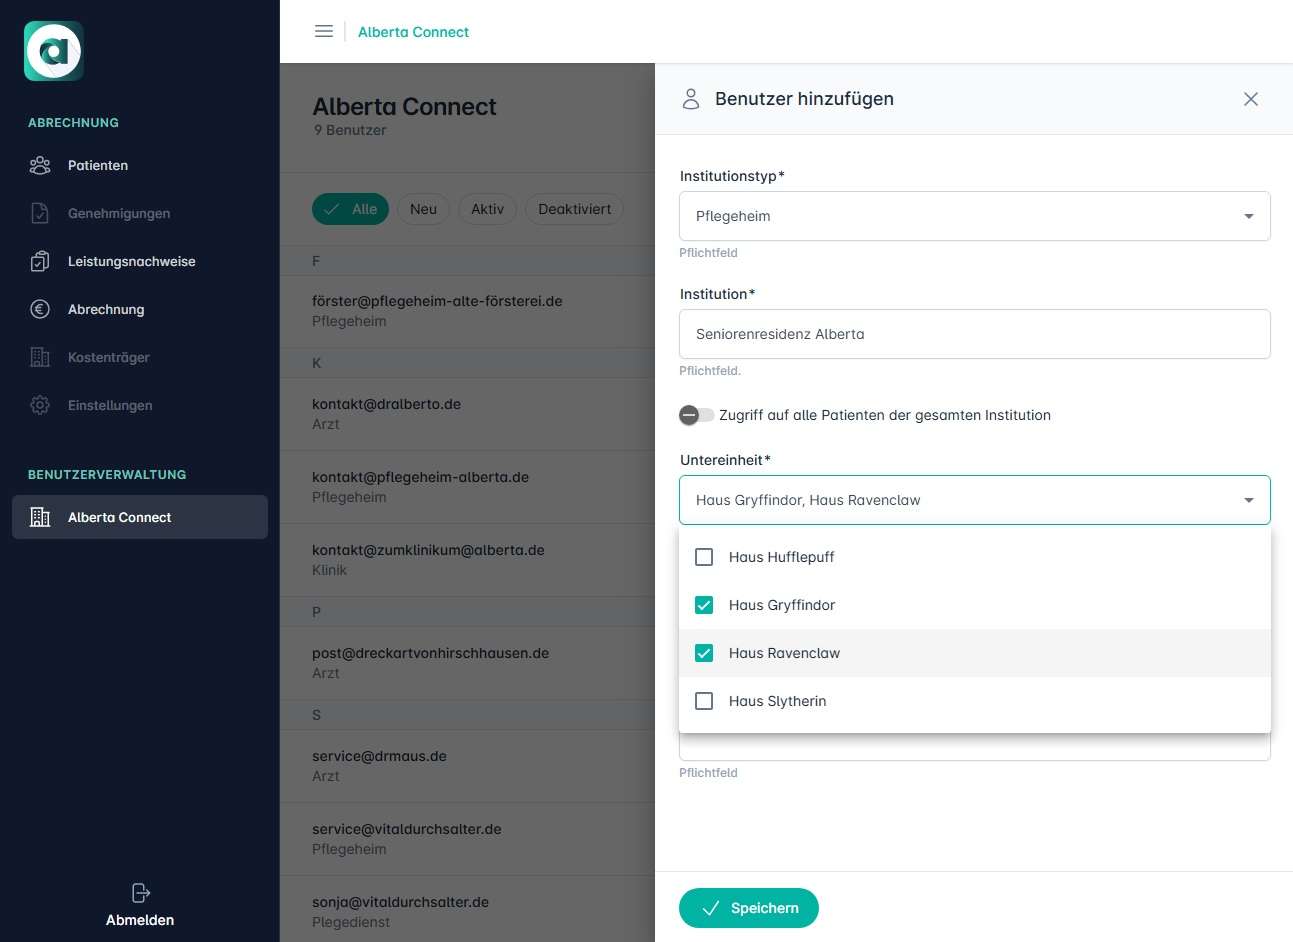Open the hamburger menu icon

(x=324, y=31)
